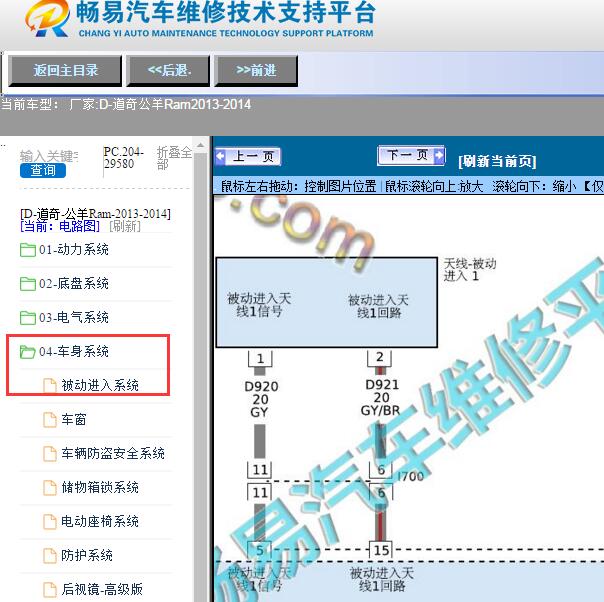604x602 pixels.
Task: Collapse the 04-车身系统 folder
Action: [74, 352]
